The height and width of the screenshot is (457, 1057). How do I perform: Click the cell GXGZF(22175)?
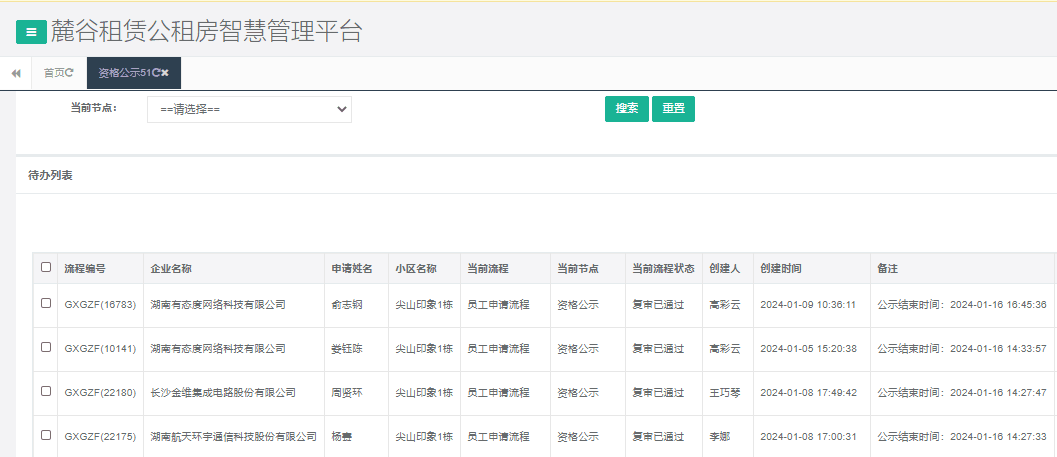pyautogui.click(x=100, y=436)
